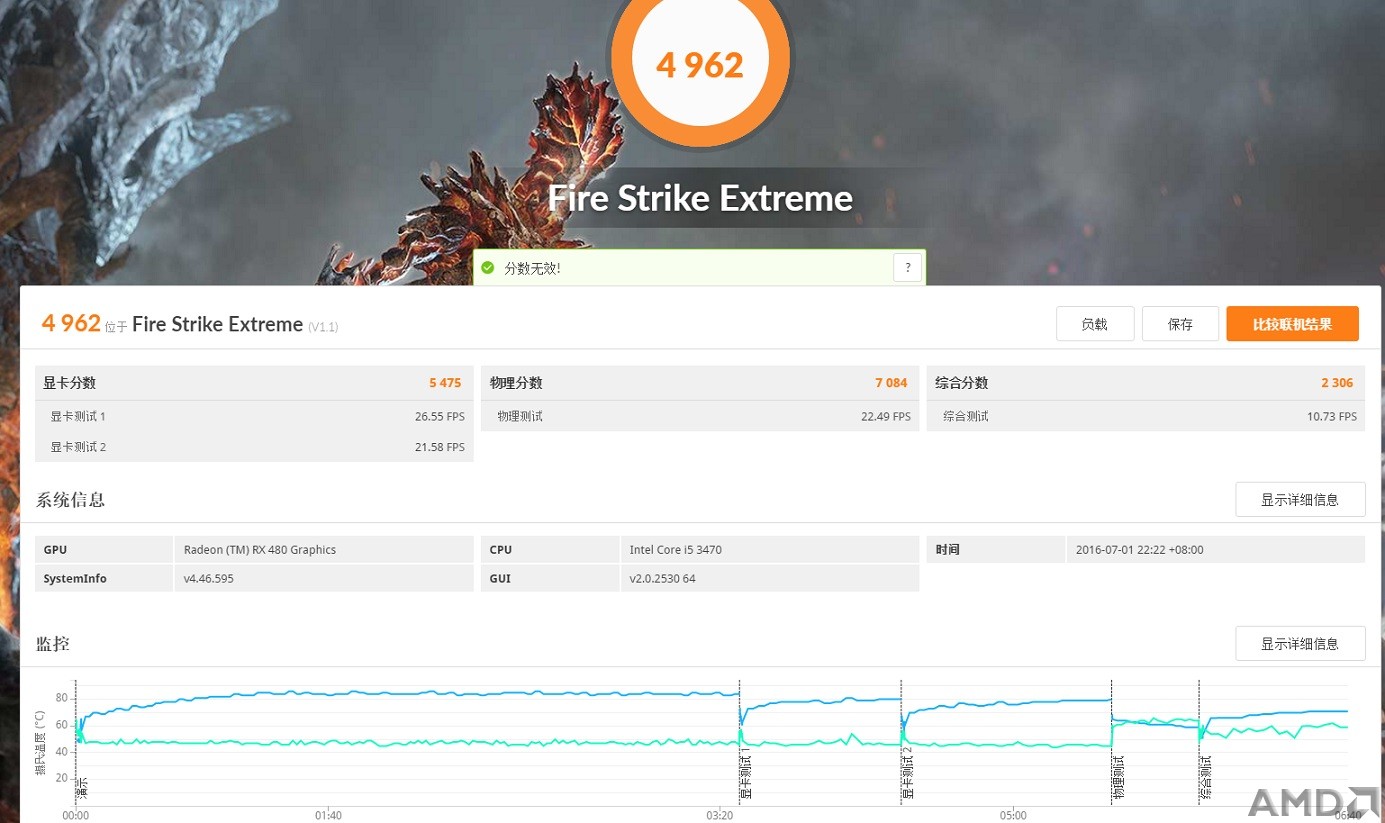1385x823 pixels.
Task: Click the orange 比较联机结果 button
Action: pyautogui.click(x=1292, y=324)
